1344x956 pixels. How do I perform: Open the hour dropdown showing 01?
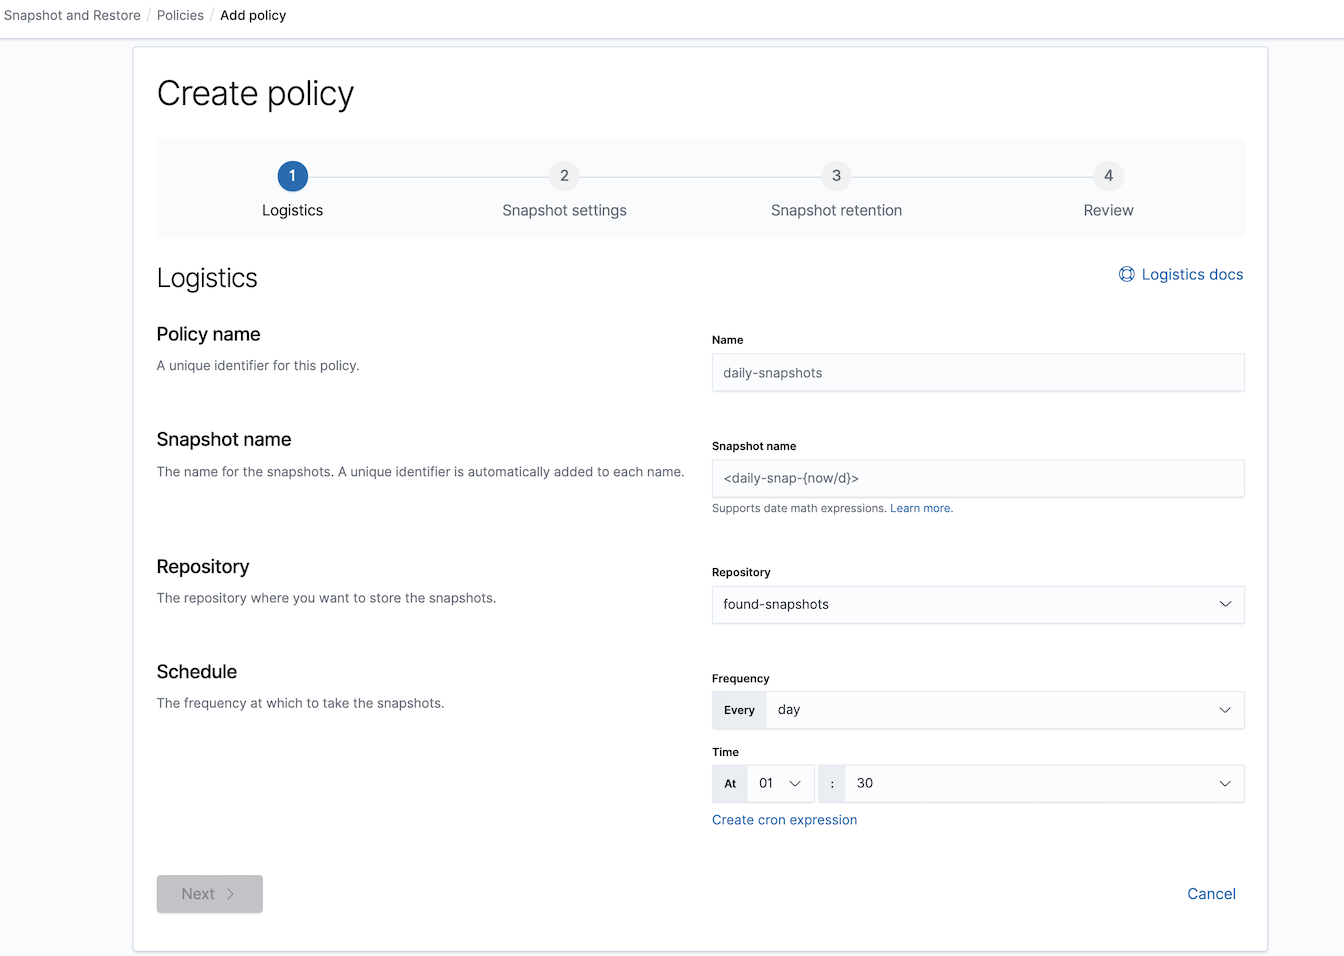point(780,784)
